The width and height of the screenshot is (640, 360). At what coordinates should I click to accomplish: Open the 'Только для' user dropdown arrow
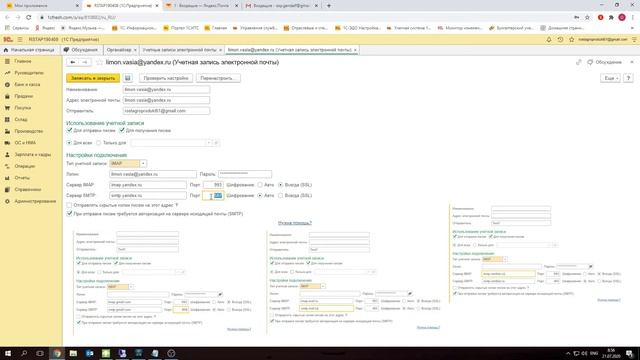click(209, 143)
